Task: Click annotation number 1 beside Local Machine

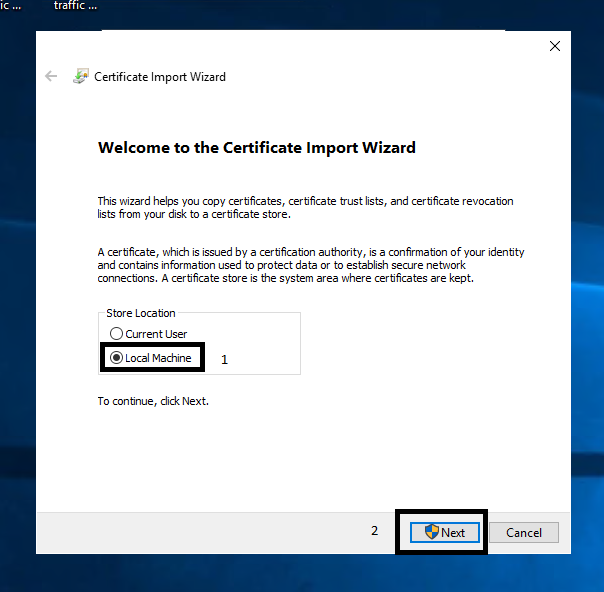Action: (x=224, y=359)
